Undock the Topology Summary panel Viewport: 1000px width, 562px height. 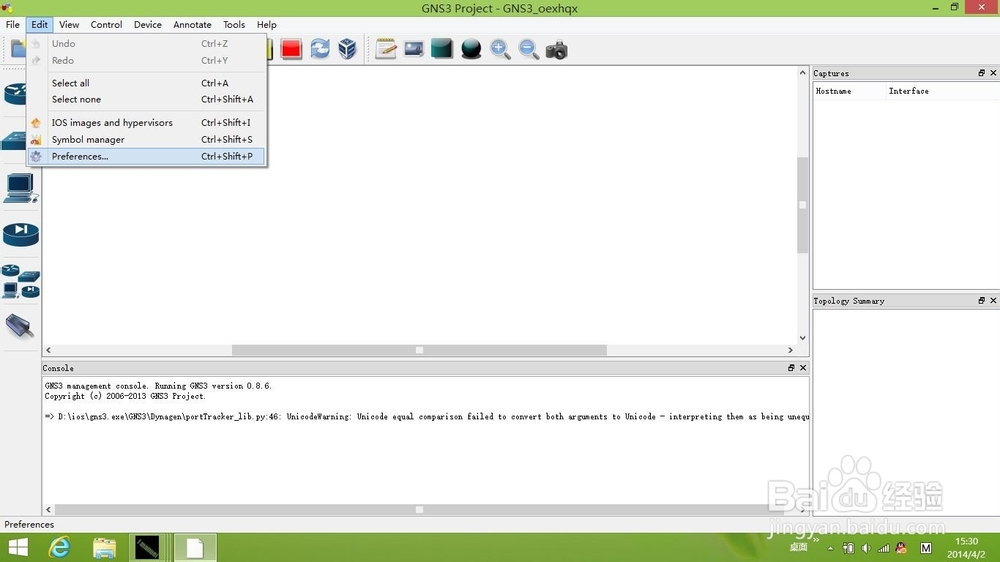(x=982, y=300)
